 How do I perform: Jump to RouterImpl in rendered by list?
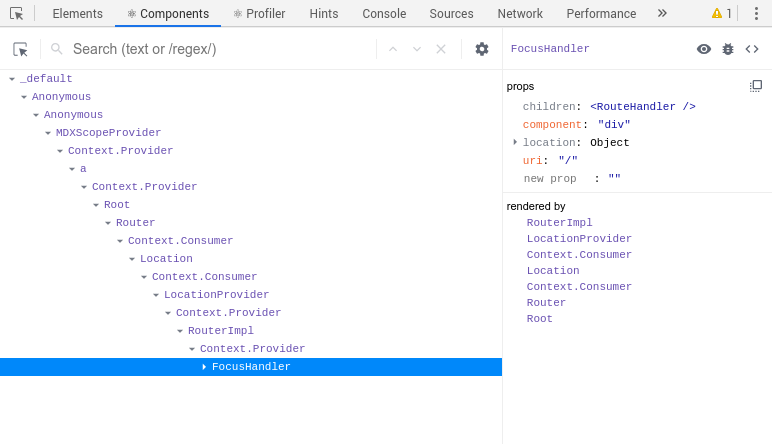(559, 222)
